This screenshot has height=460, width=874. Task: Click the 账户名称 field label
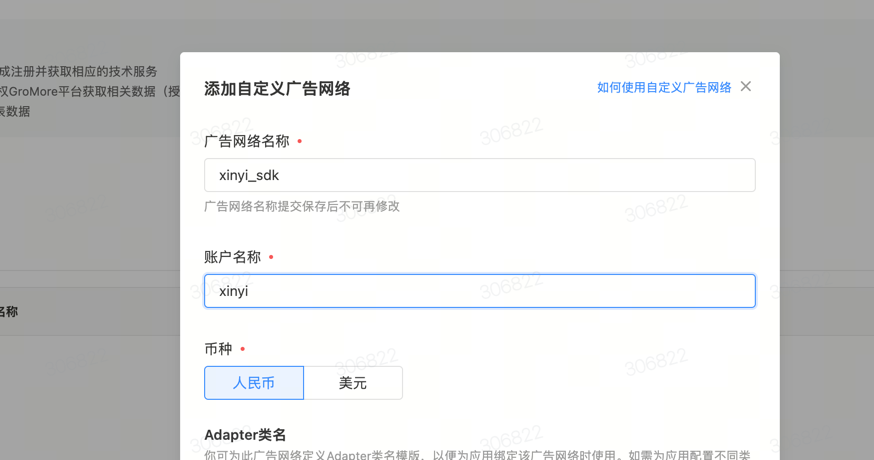233,257
